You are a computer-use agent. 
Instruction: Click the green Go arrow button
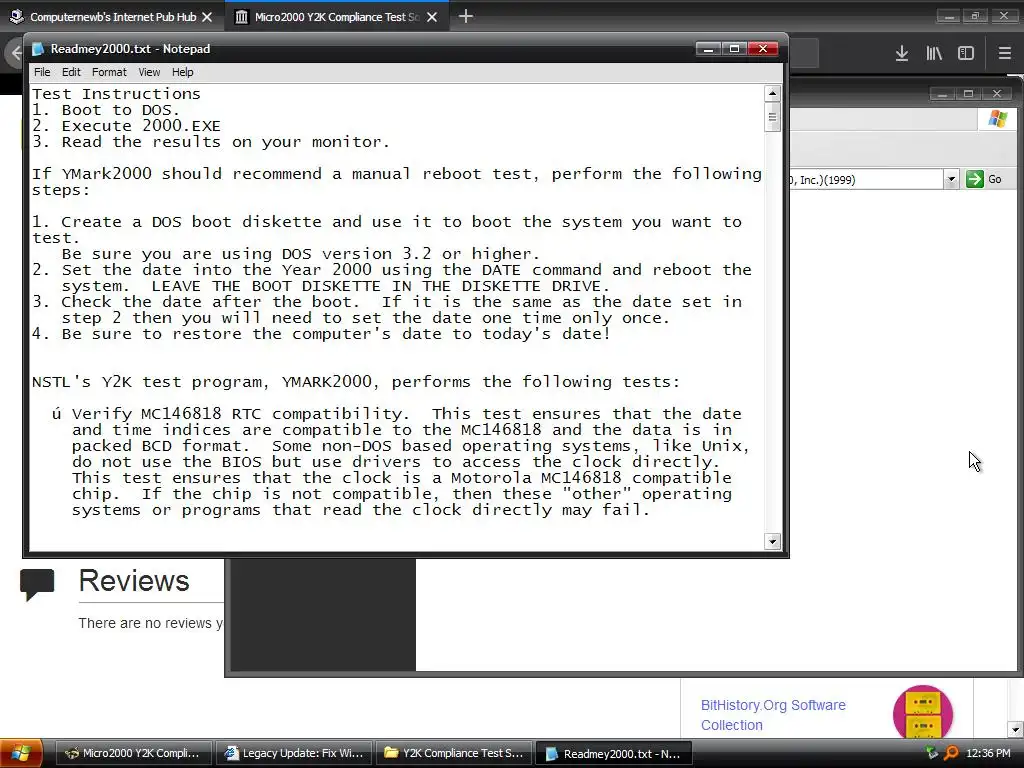[x=974, y=179]
